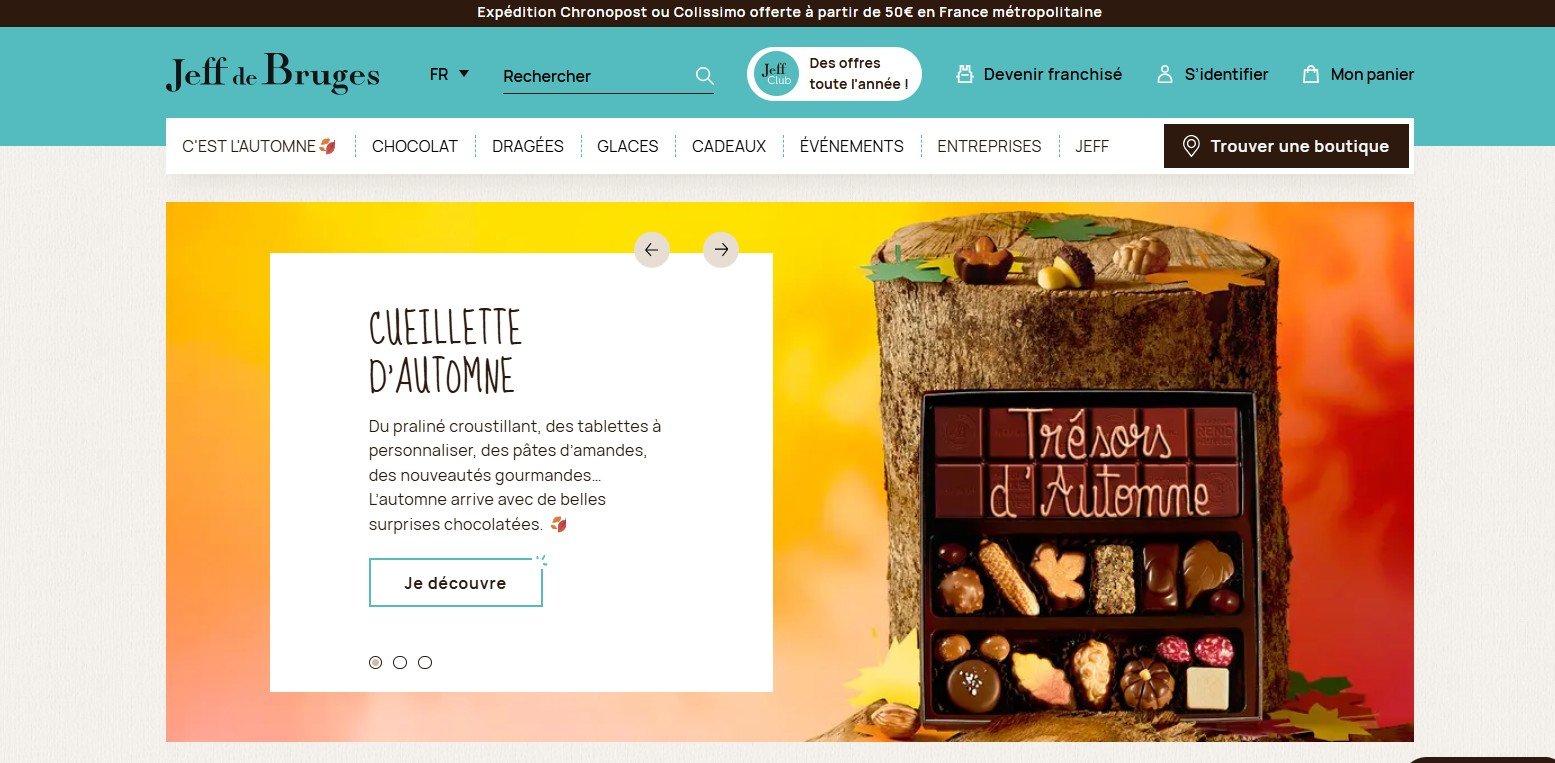Click the search magnifier icon
Screen dimensions: 1555x763
click(704, 76)
